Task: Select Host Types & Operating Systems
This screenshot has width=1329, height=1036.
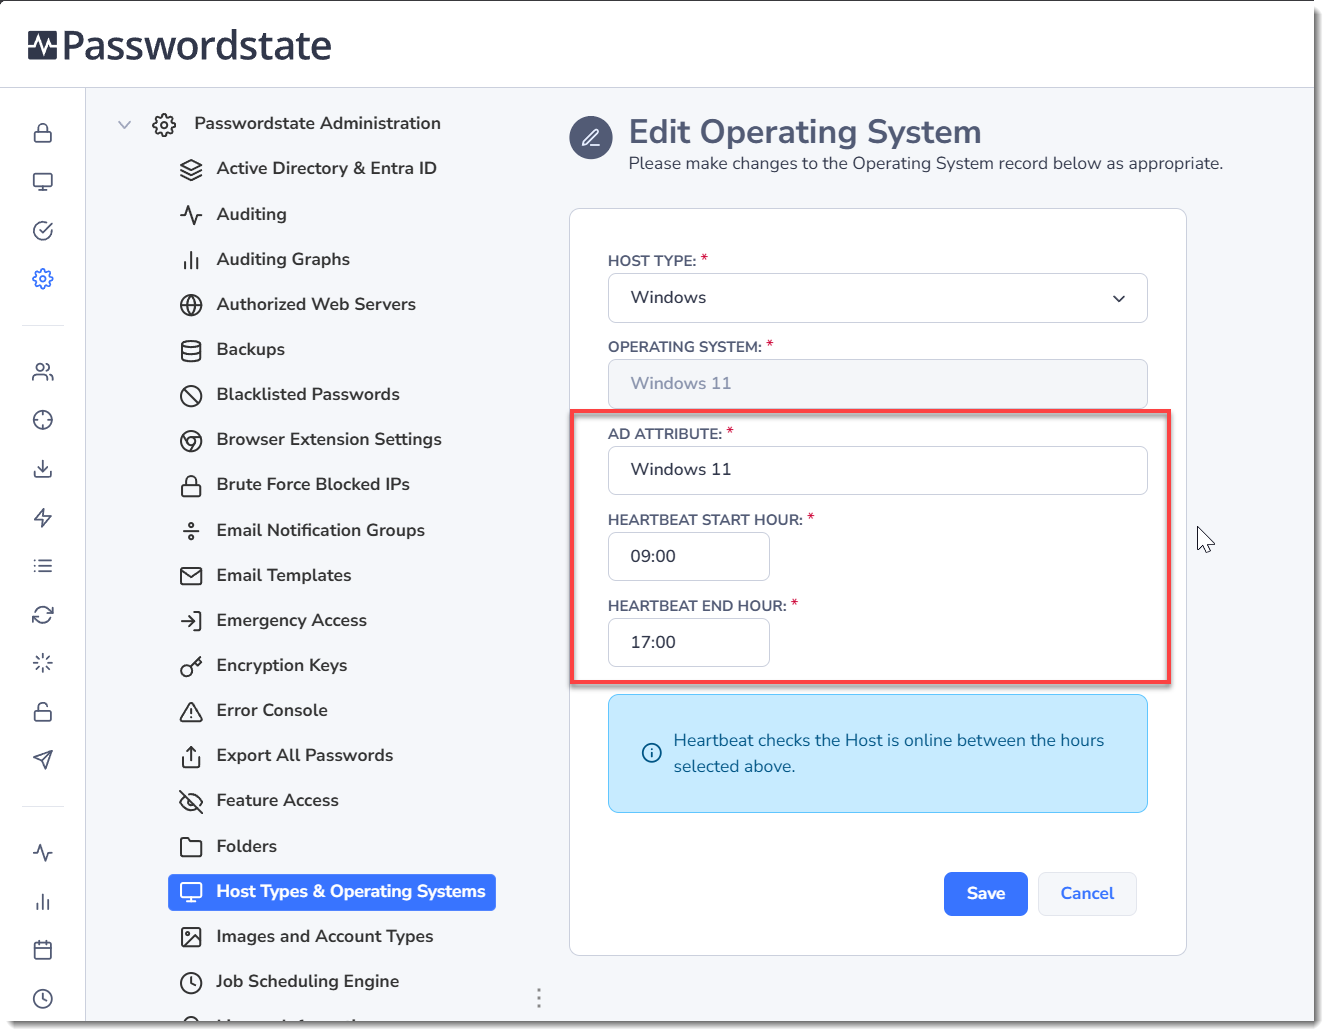Action: 332,892
